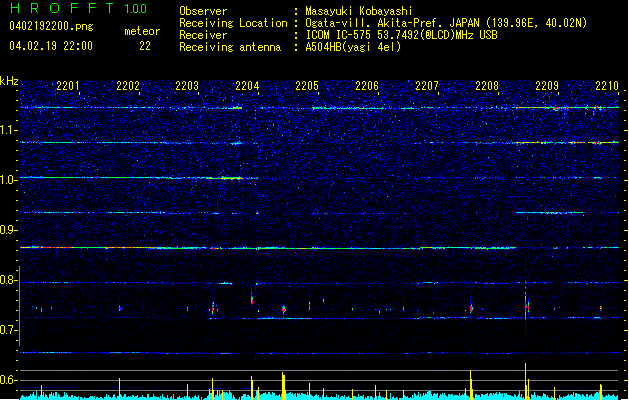Click the tallest yellow spike in the power graph
Image resolution: width=629 pixels, height=400 pixels.
(525, 381)
